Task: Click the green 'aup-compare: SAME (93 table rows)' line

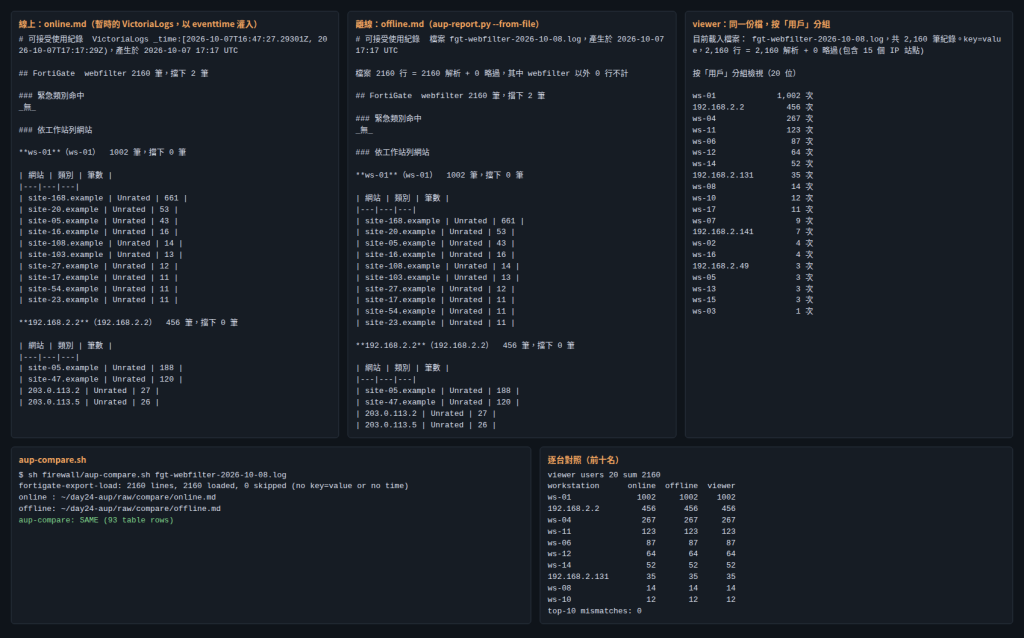Action: point(96,520)
